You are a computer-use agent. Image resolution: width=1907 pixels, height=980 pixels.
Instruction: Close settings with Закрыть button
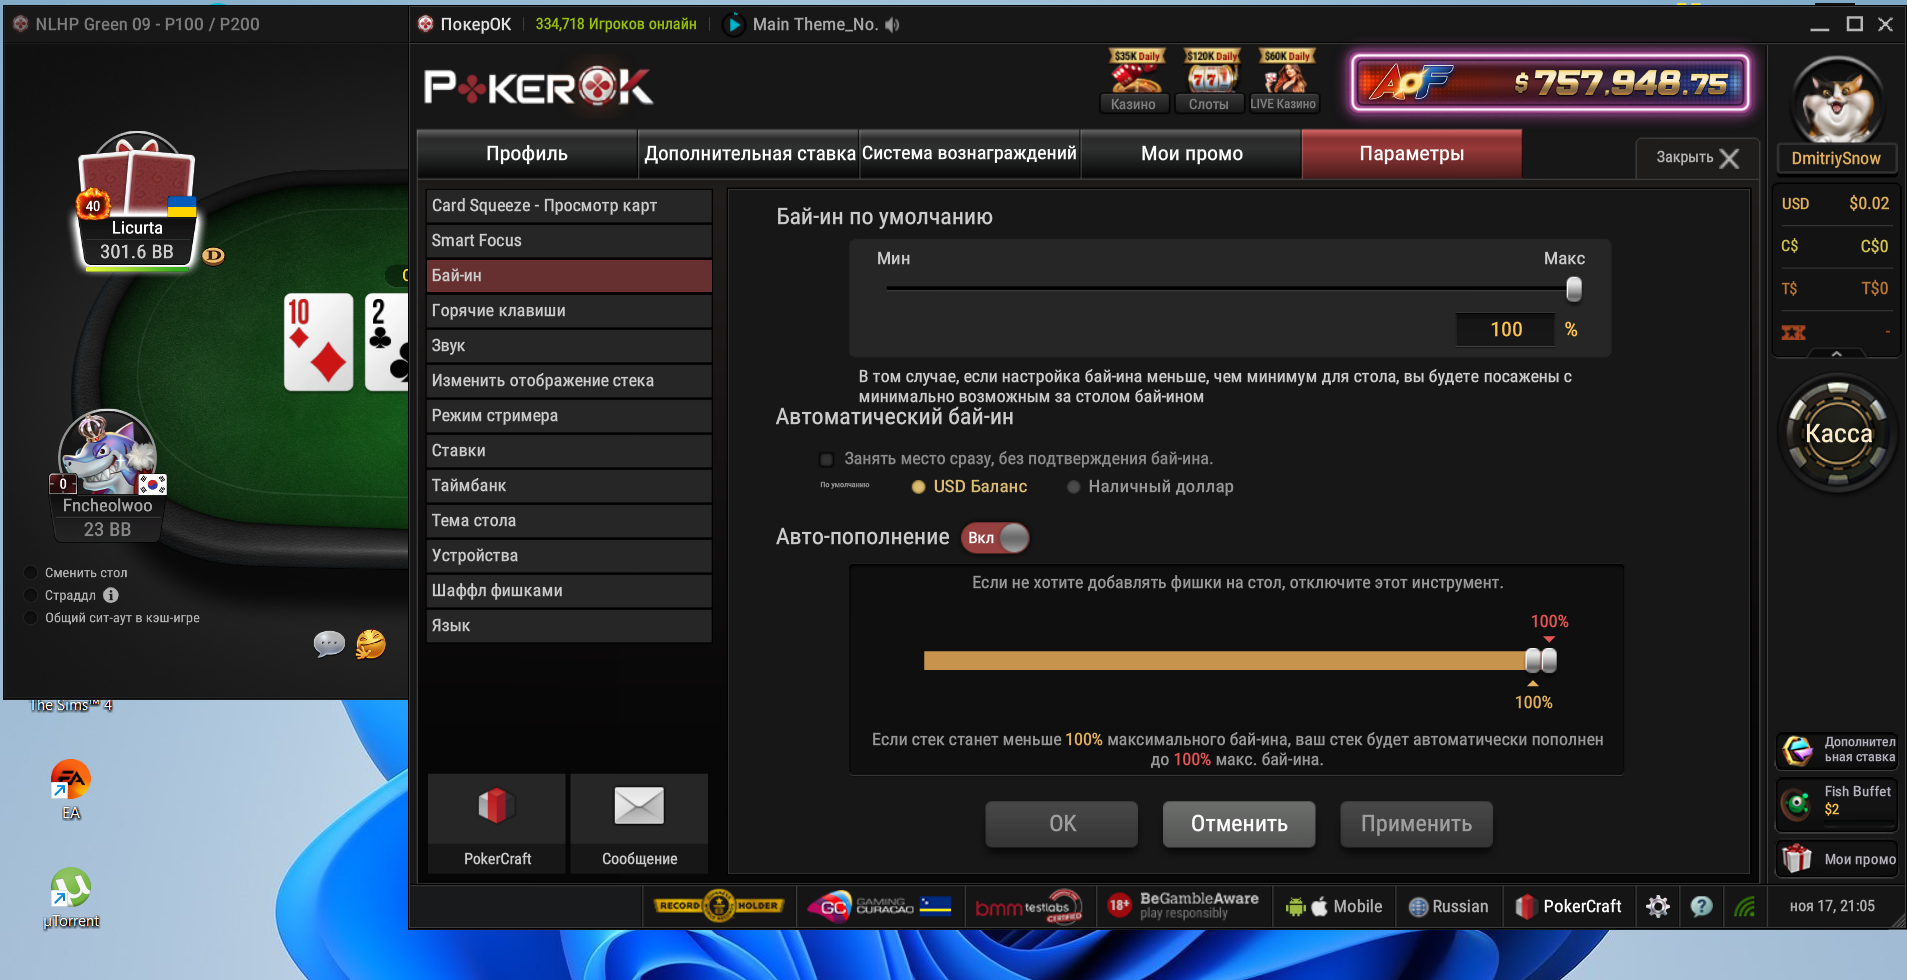pos(1697,158)
